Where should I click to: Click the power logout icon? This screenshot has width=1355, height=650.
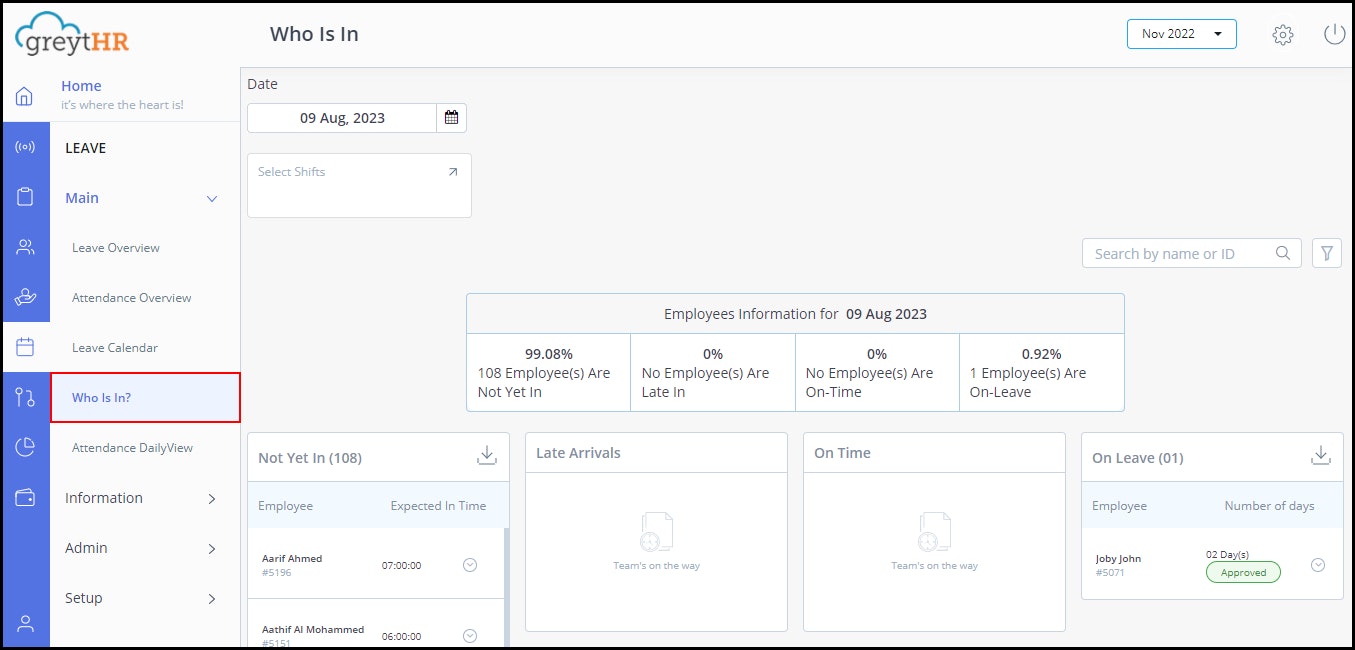1334,34
